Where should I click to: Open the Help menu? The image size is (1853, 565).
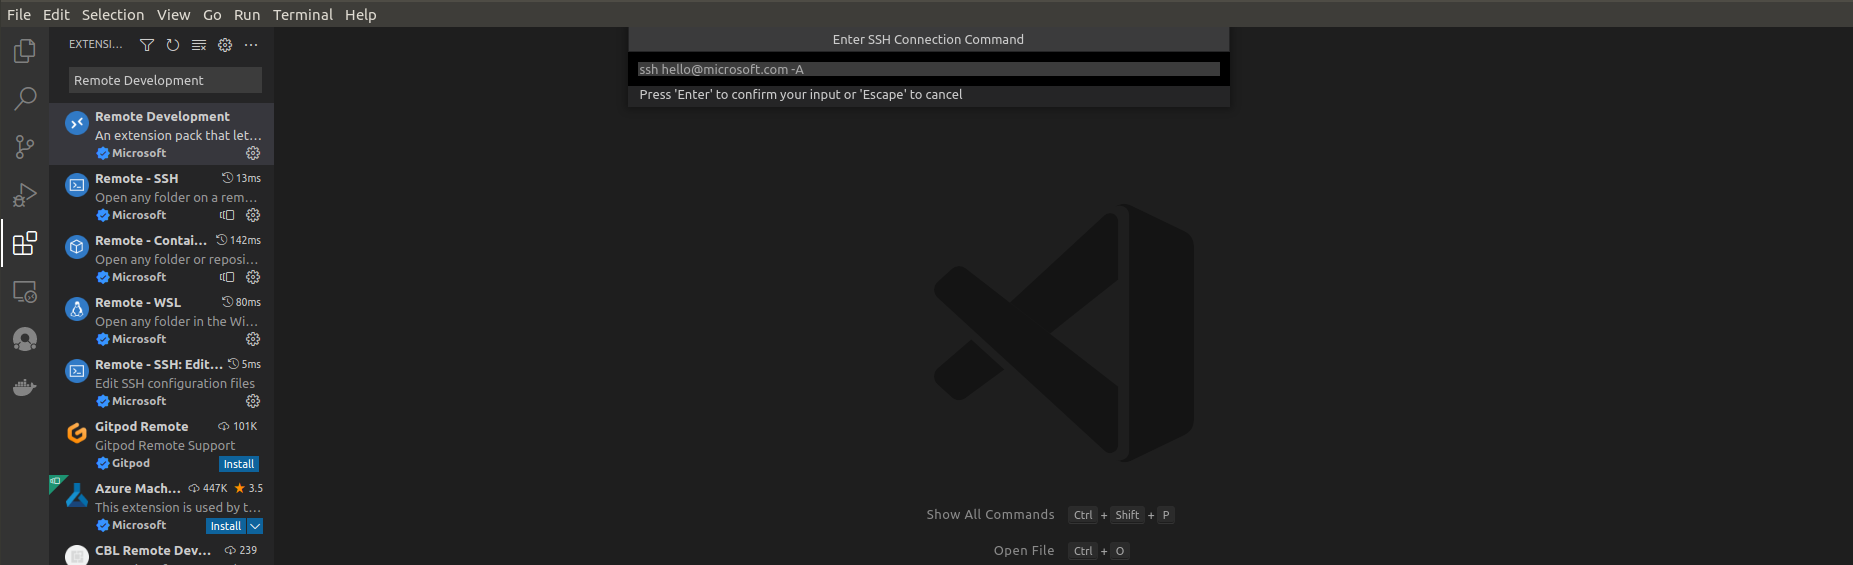pos(361,14)
